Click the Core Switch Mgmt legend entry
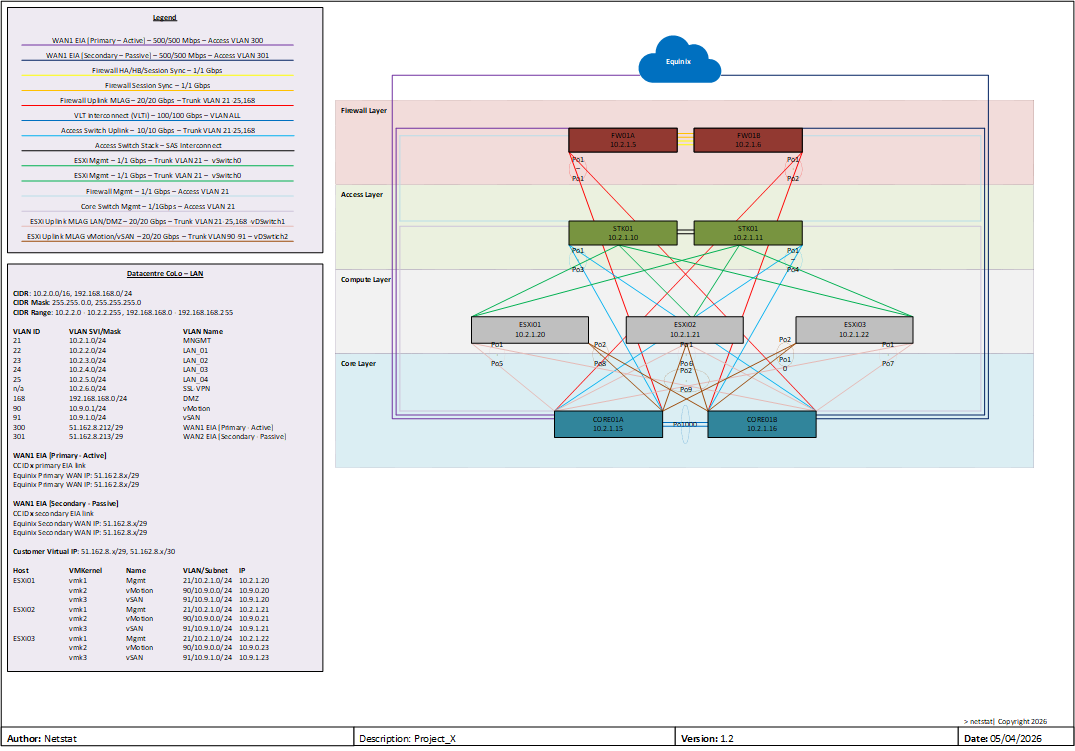 (158, 206)
